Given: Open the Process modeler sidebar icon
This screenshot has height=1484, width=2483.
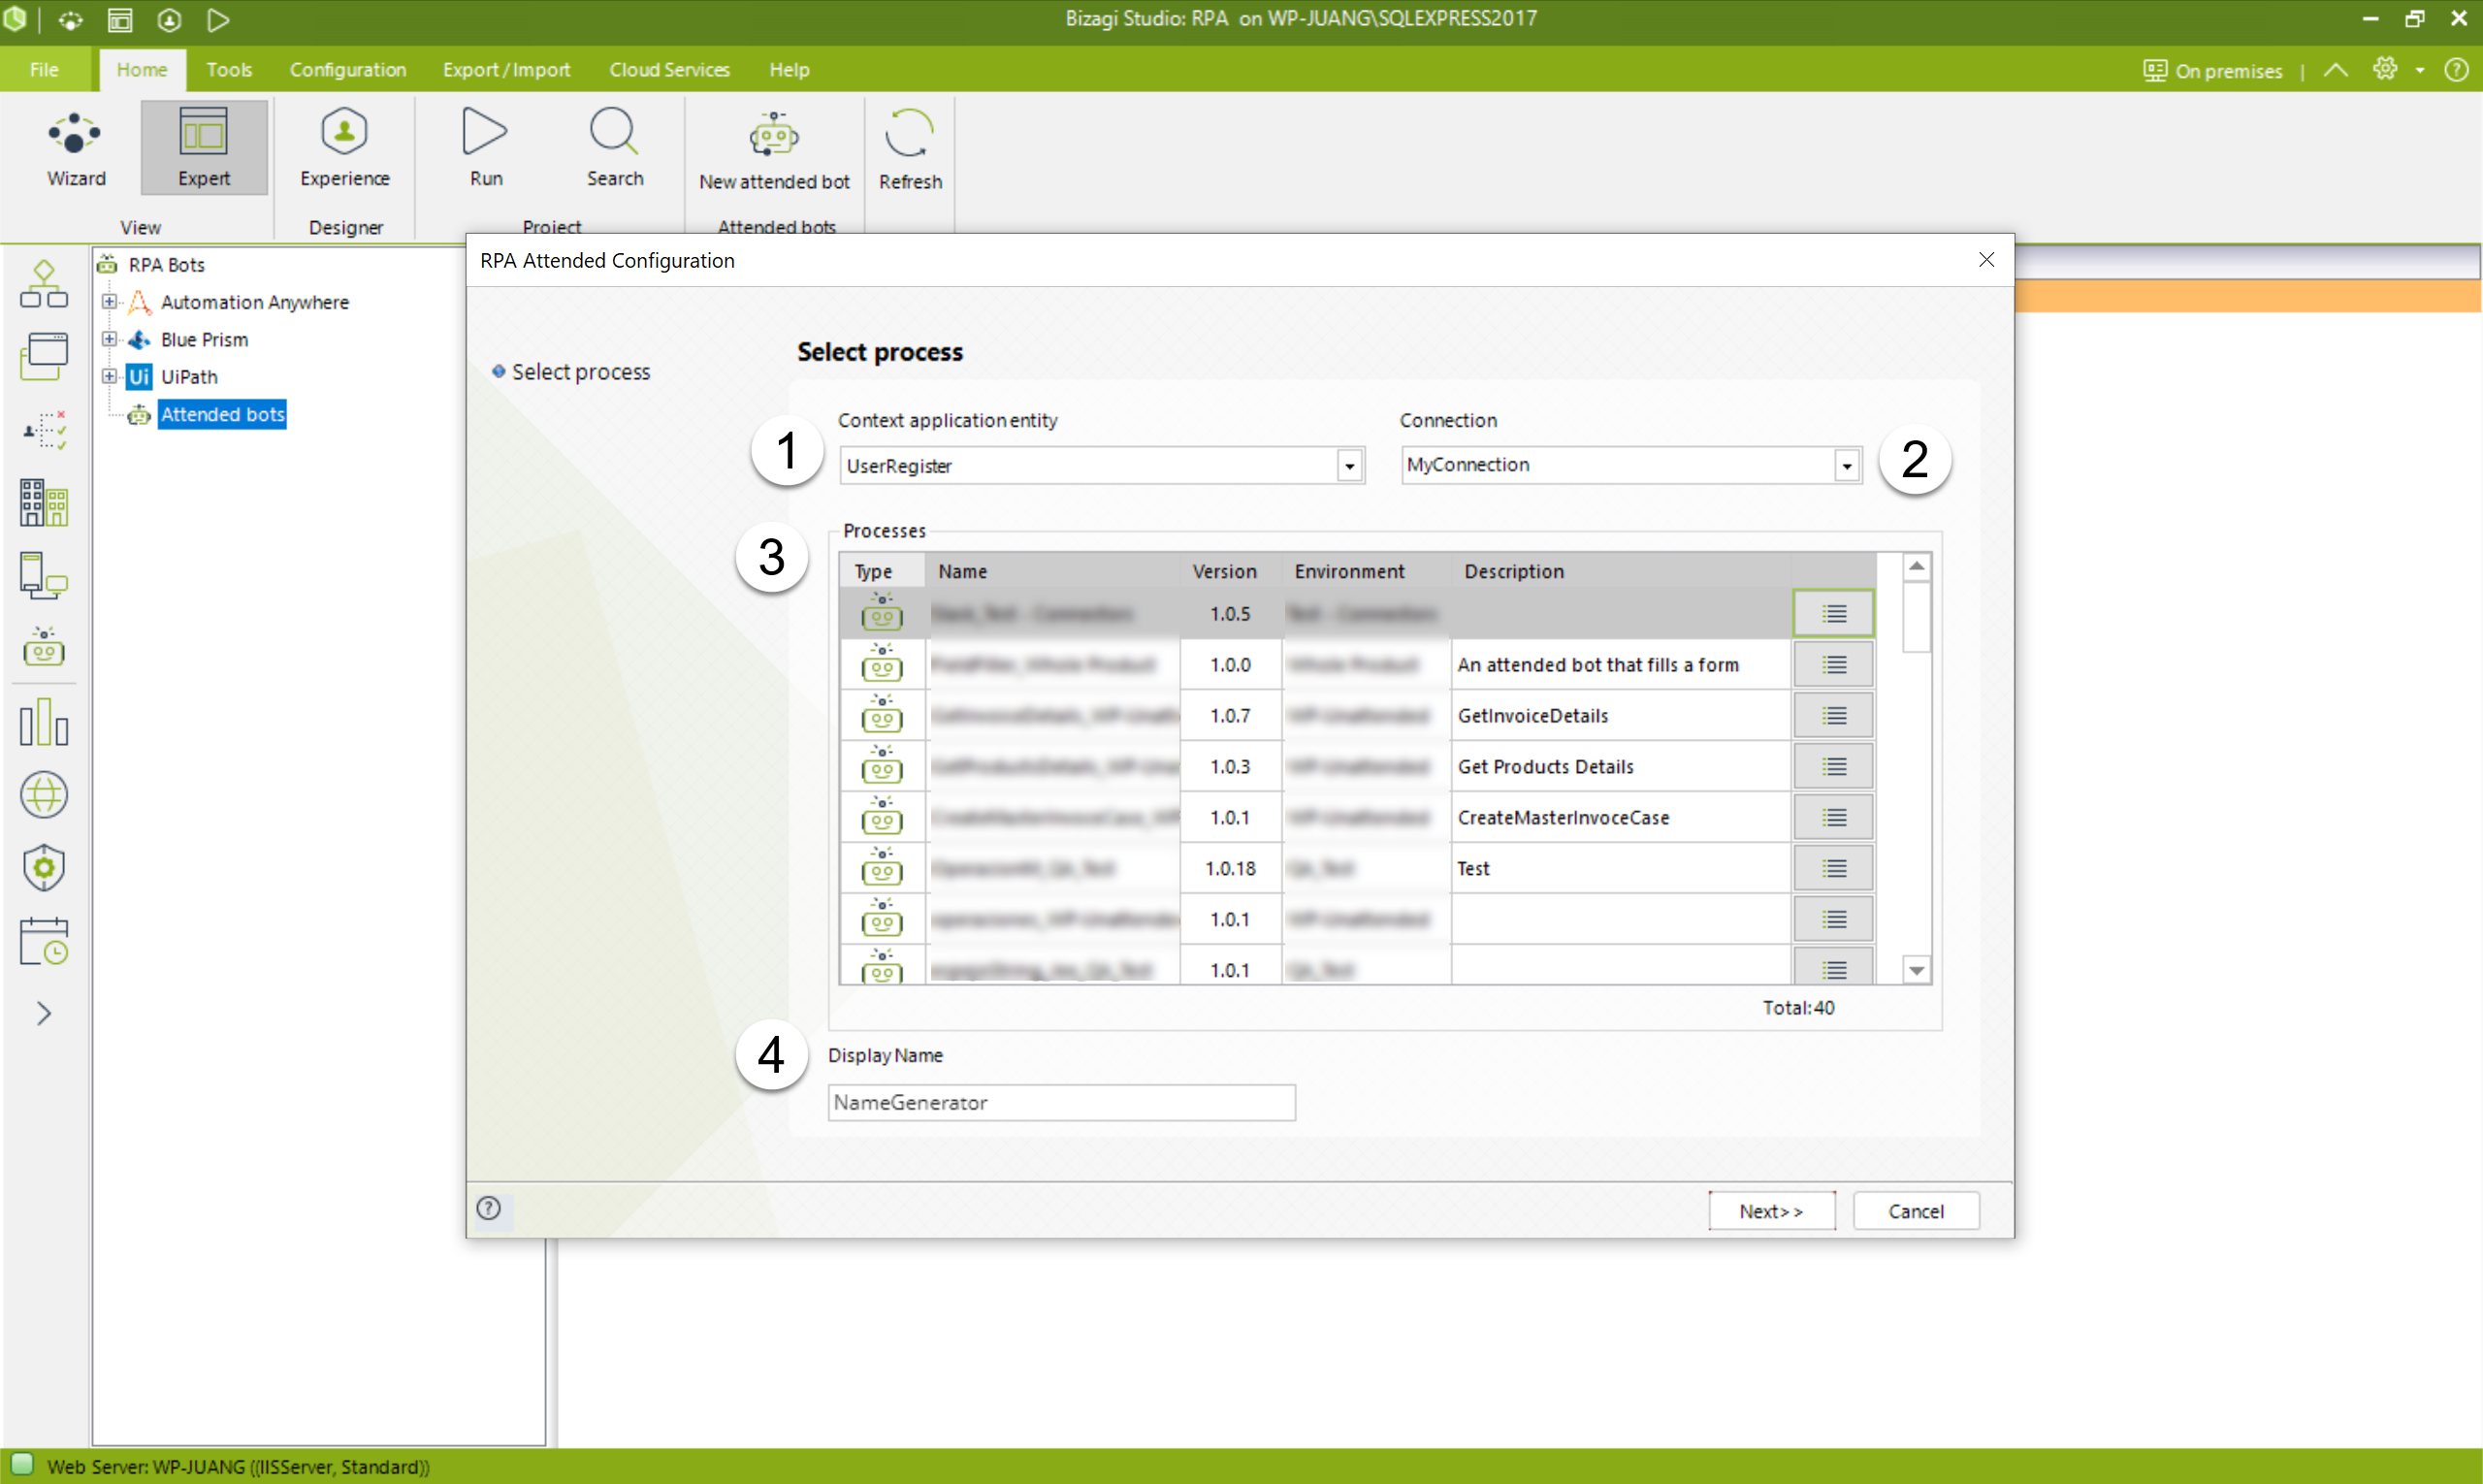Looking at the screenshot, I should 44,284.
